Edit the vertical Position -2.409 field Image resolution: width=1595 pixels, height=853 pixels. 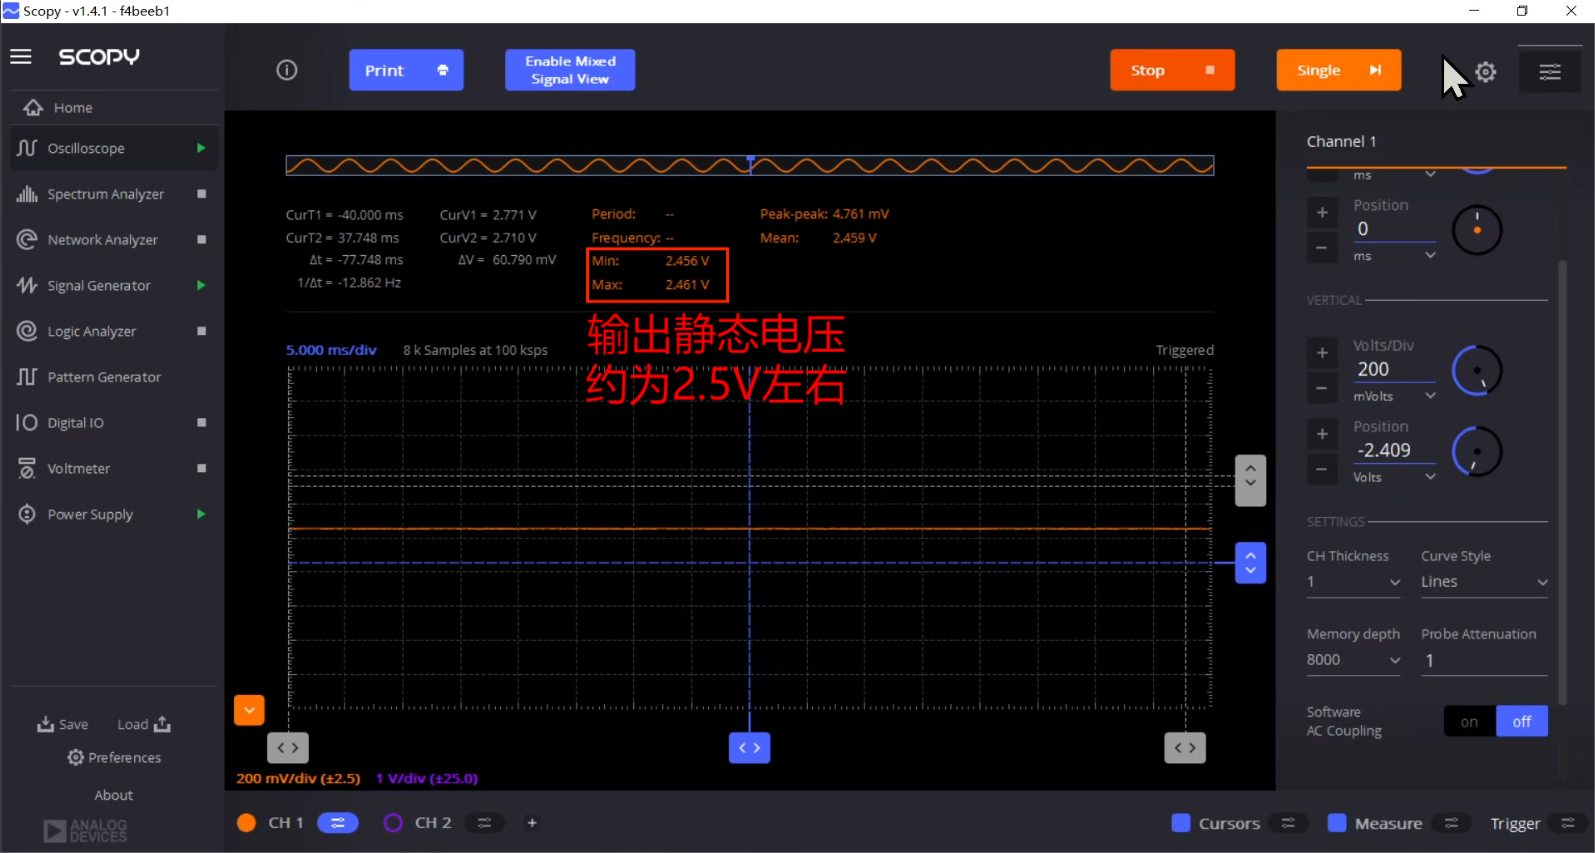point(1394,450)
